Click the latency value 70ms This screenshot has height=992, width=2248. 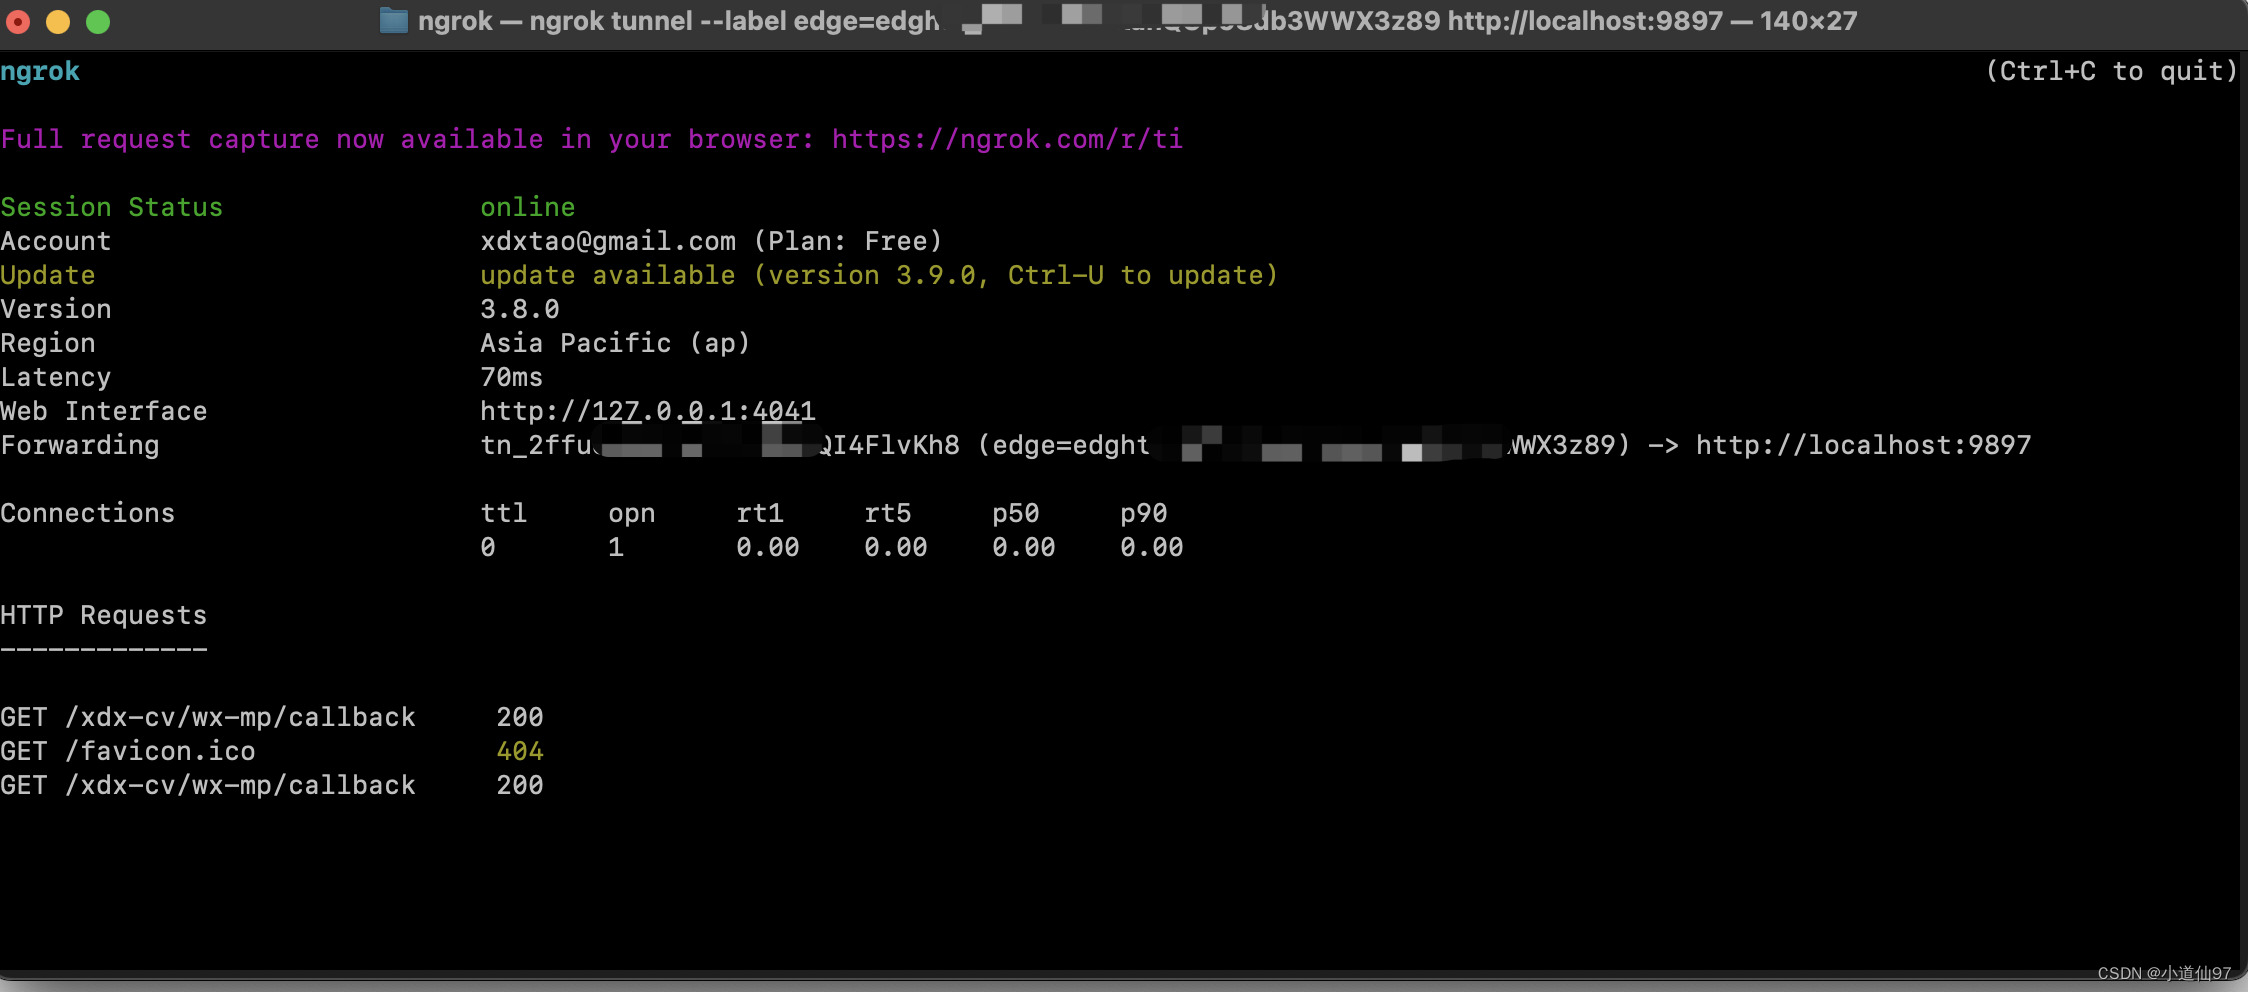(512, 377)
